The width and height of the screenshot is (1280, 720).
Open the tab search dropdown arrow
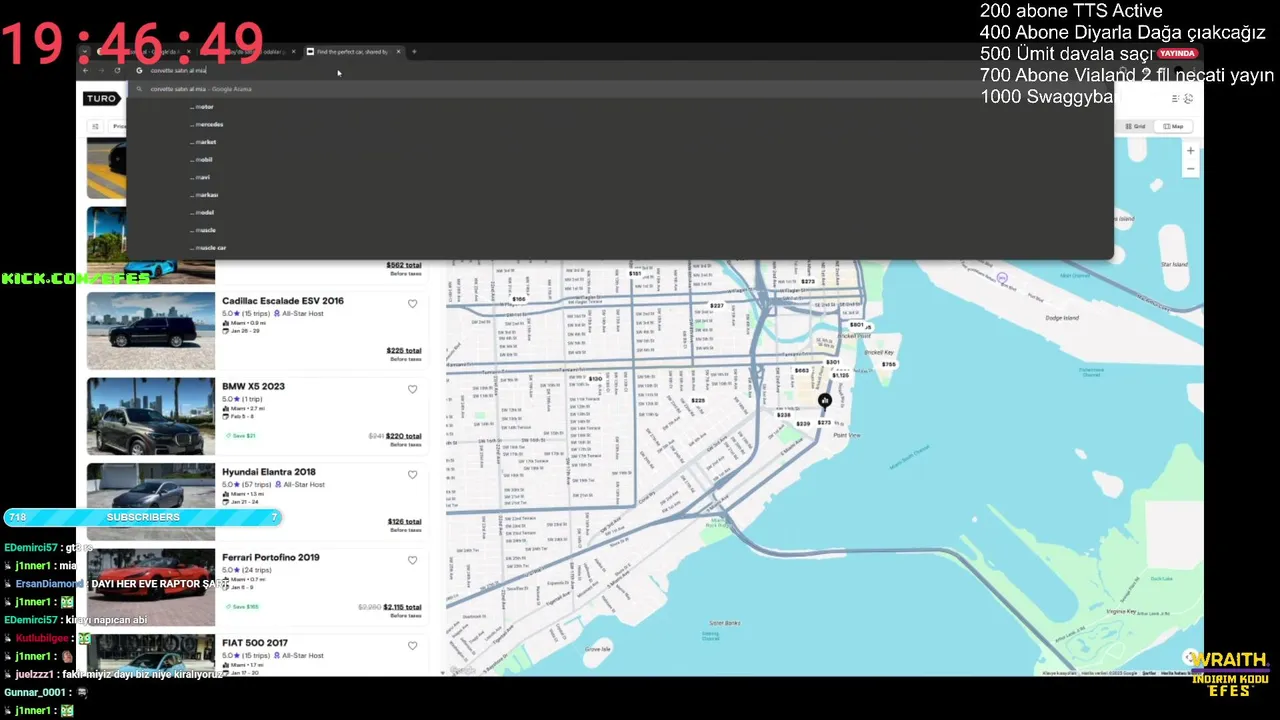click(x=85, y=52)
